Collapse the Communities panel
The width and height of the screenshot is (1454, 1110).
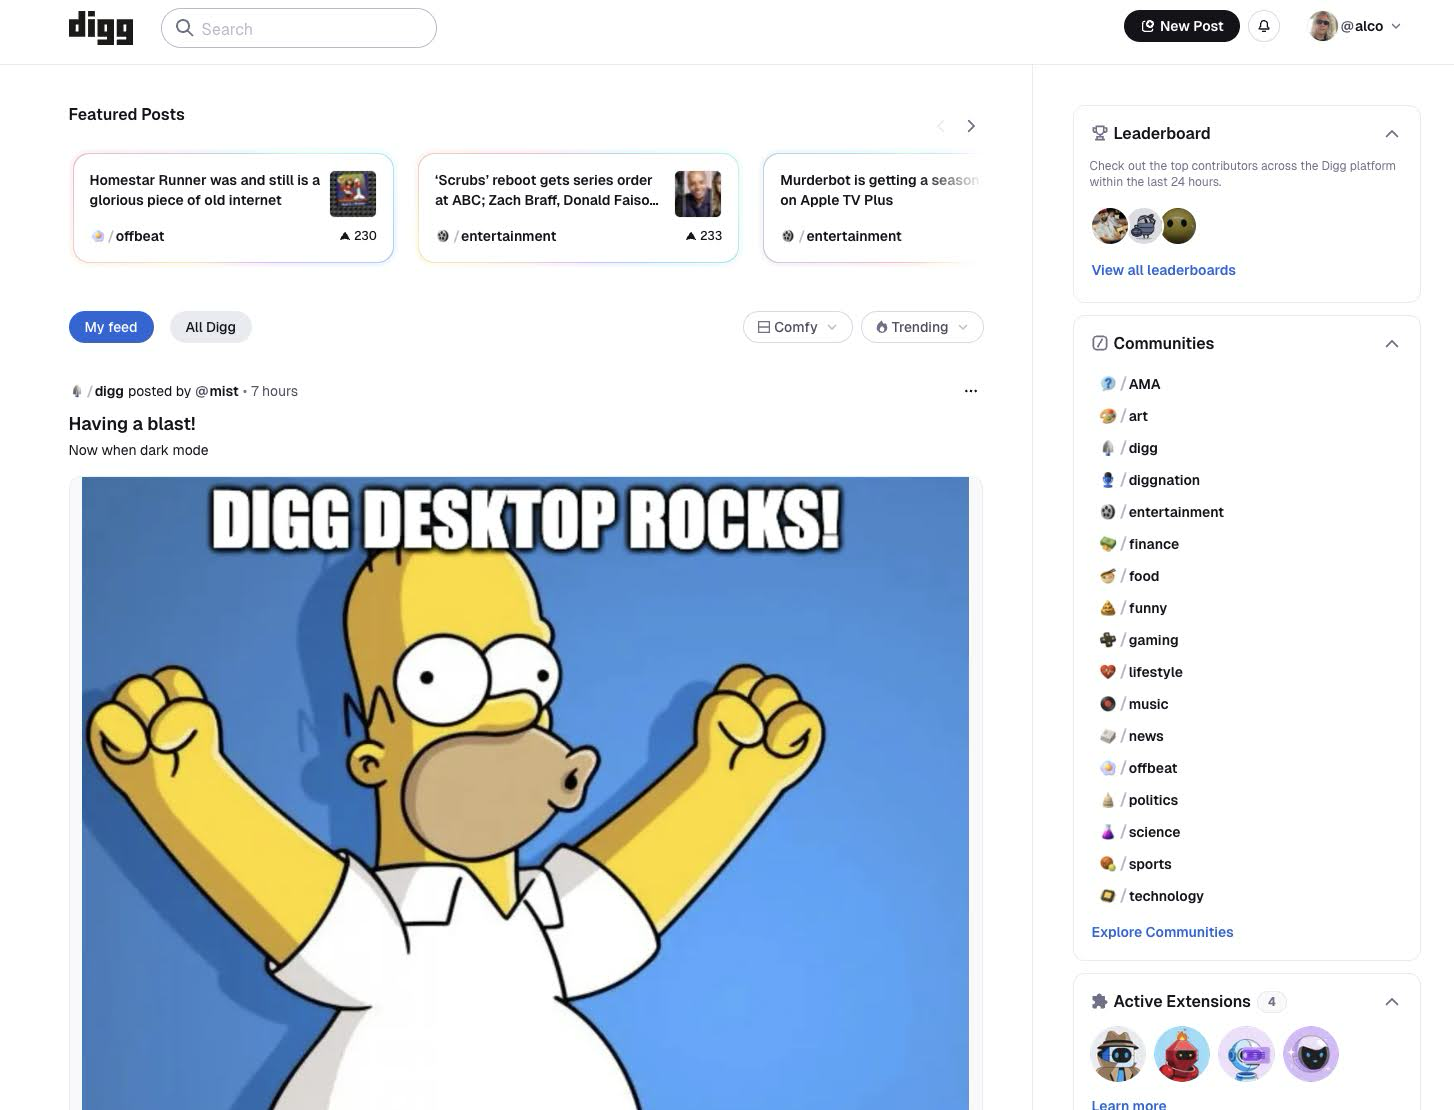point(1391,344)
